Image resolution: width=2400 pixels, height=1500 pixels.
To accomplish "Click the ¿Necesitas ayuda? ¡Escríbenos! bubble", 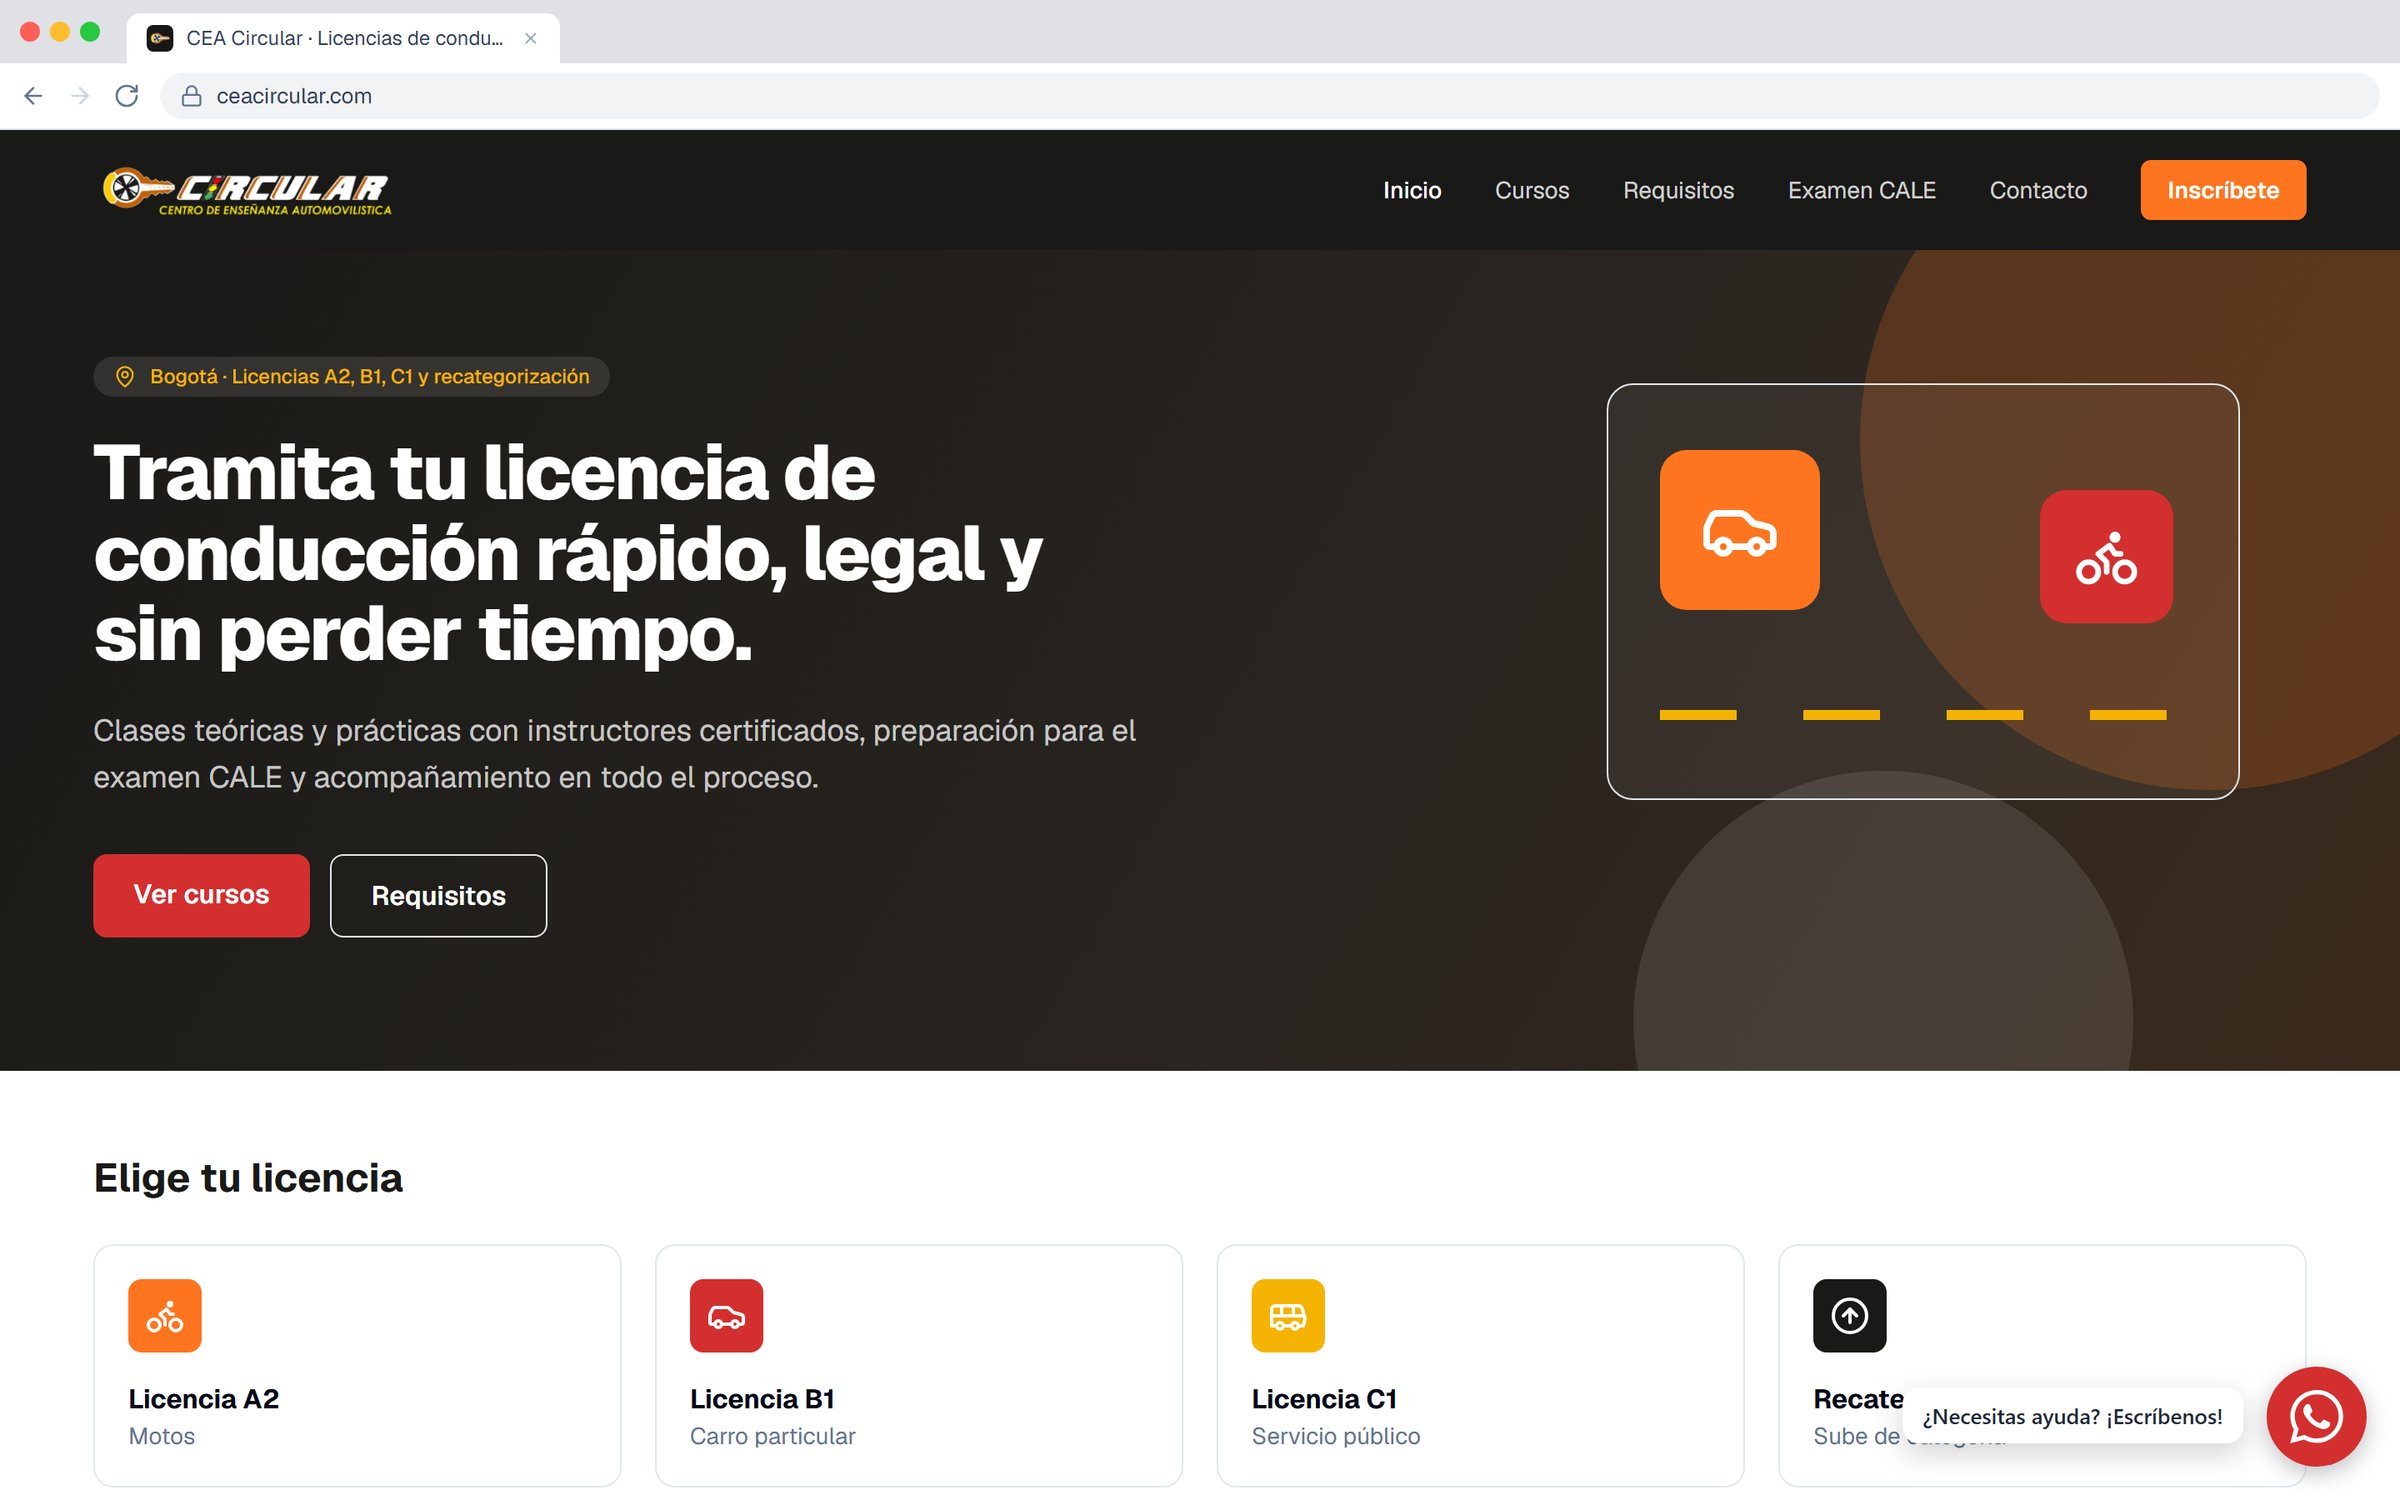I will click(2072, 1416).
